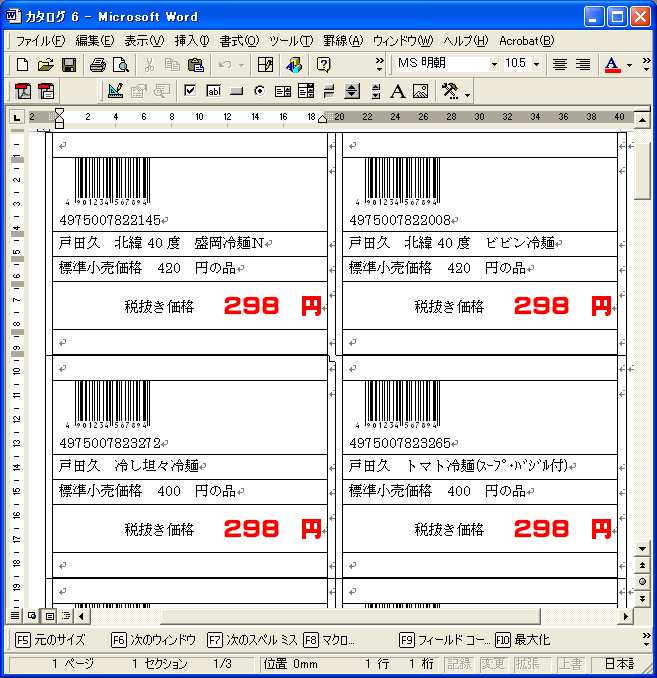Viewport: 657px width, 678px height.
Task: Open an existing file with folder icon
Action: [x=45, y=65]
